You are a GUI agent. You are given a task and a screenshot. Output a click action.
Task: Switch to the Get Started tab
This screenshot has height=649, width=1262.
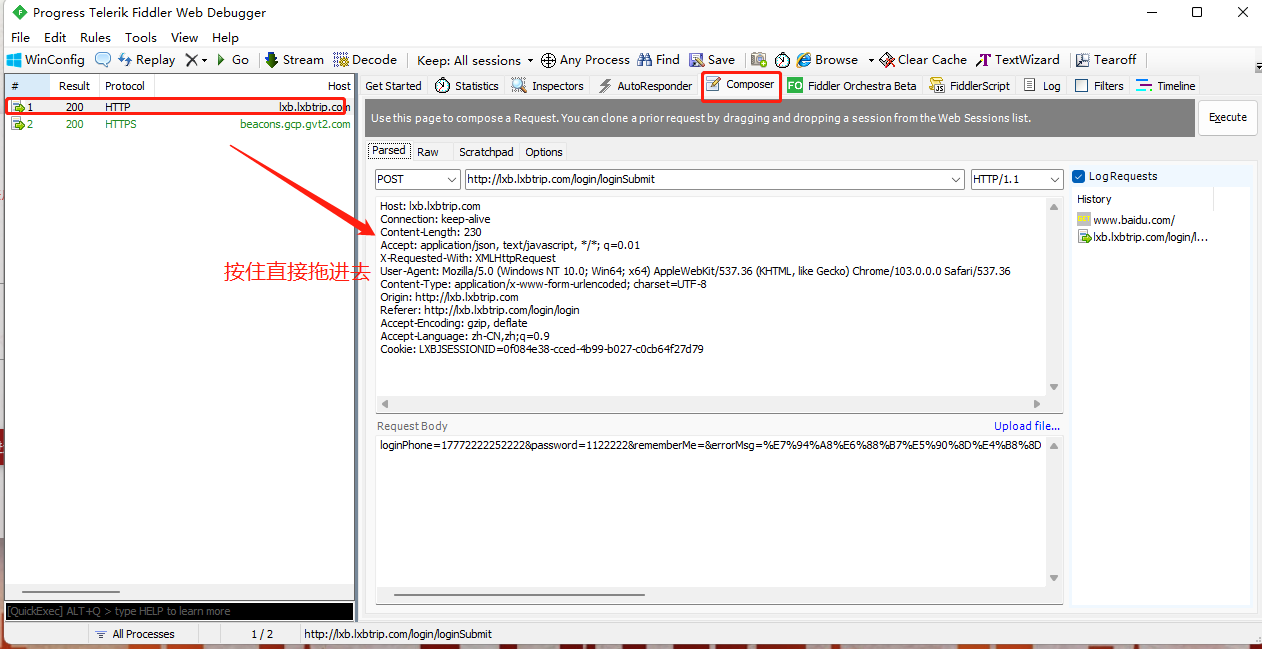point(393,86)
